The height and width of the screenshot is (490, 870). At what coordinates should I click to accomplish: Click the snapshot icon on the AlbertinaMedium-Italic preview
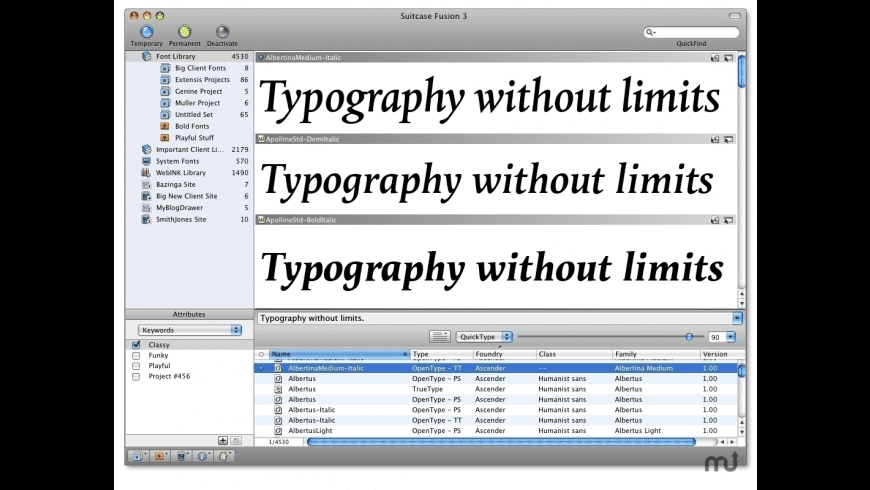(715, 58)
